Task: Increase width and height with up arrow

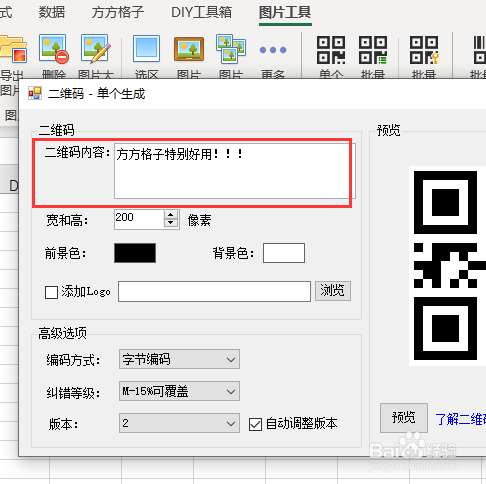Action: [171, 215]
